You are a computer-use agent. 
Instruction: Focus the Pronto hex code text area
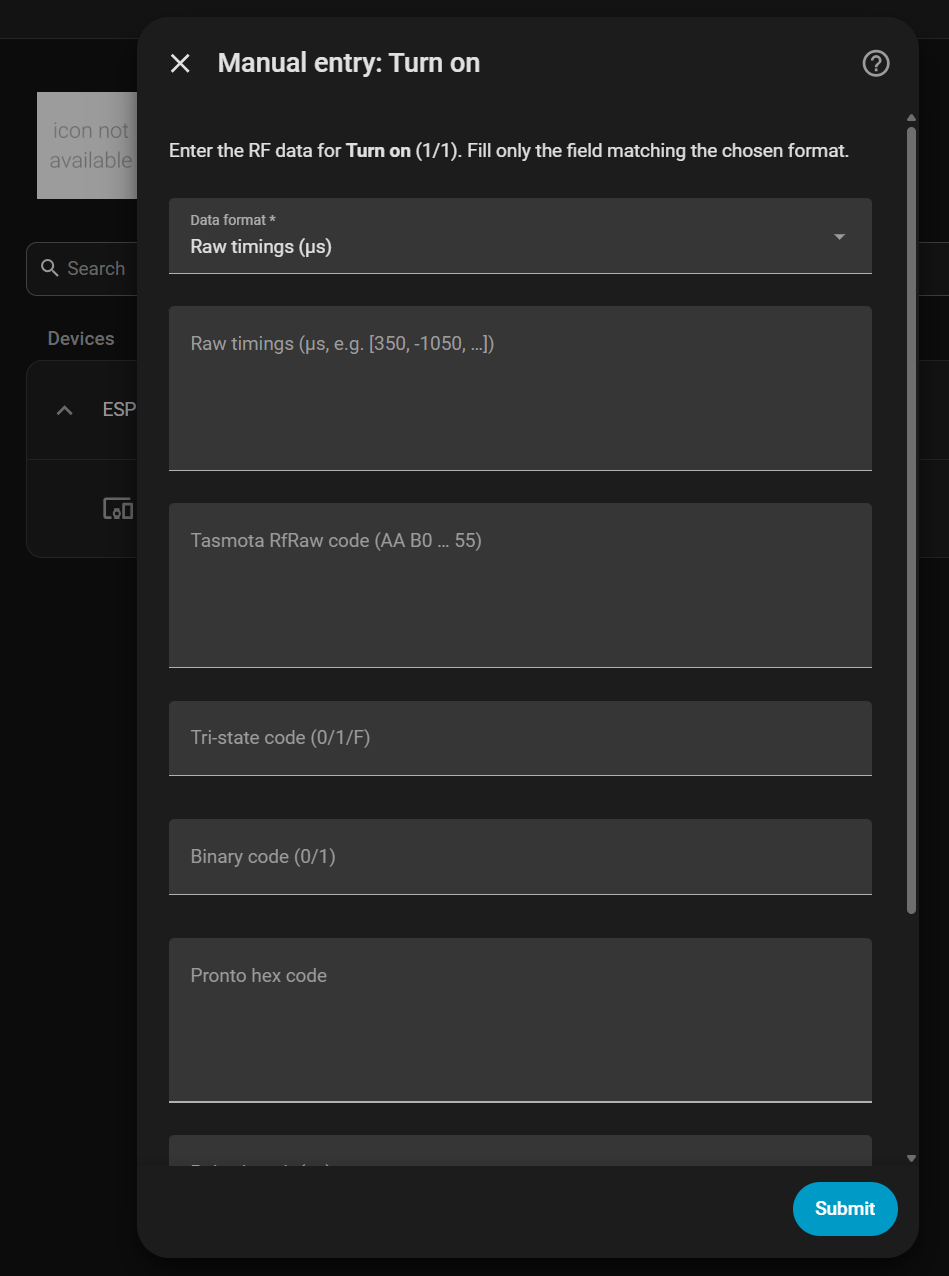[520, 1020]
